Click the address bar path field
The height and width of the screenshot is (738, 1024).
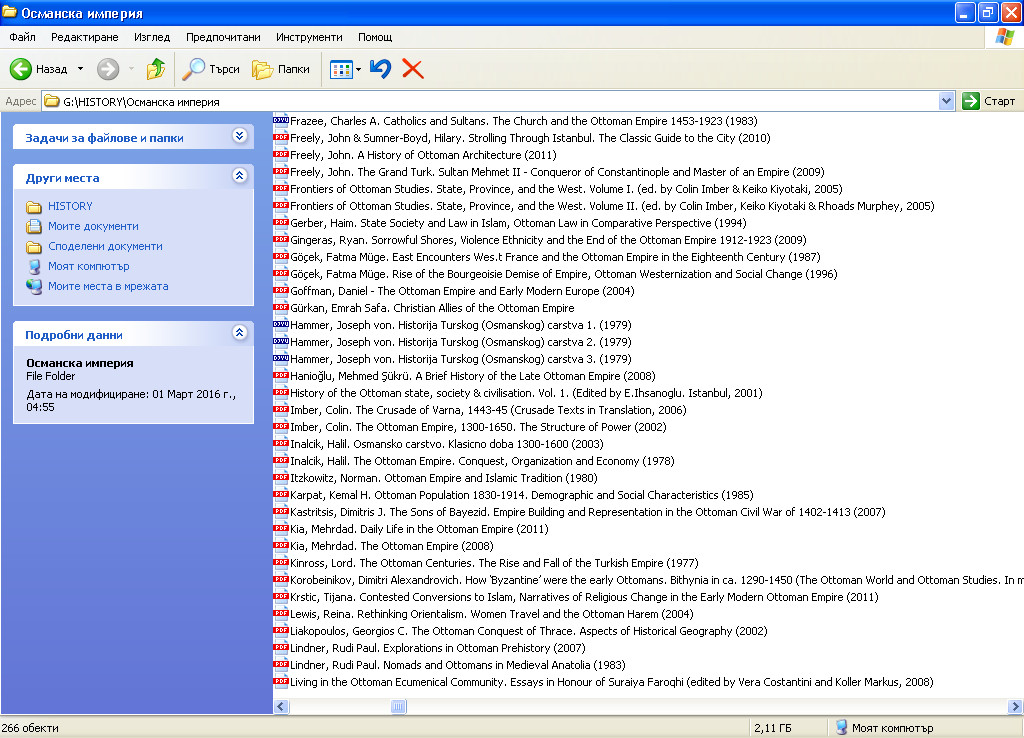pos(500,101)
